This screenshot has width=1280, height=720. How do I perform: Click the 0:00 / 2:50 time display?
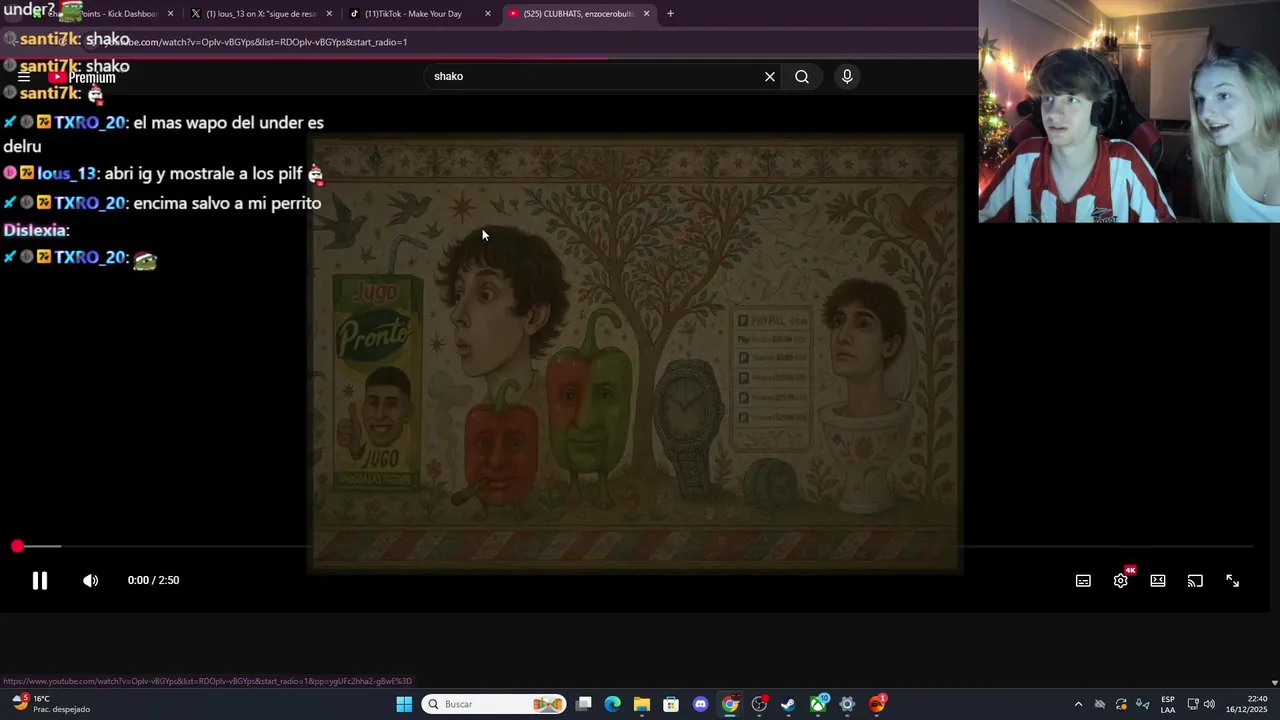click(x=153, y=580)
